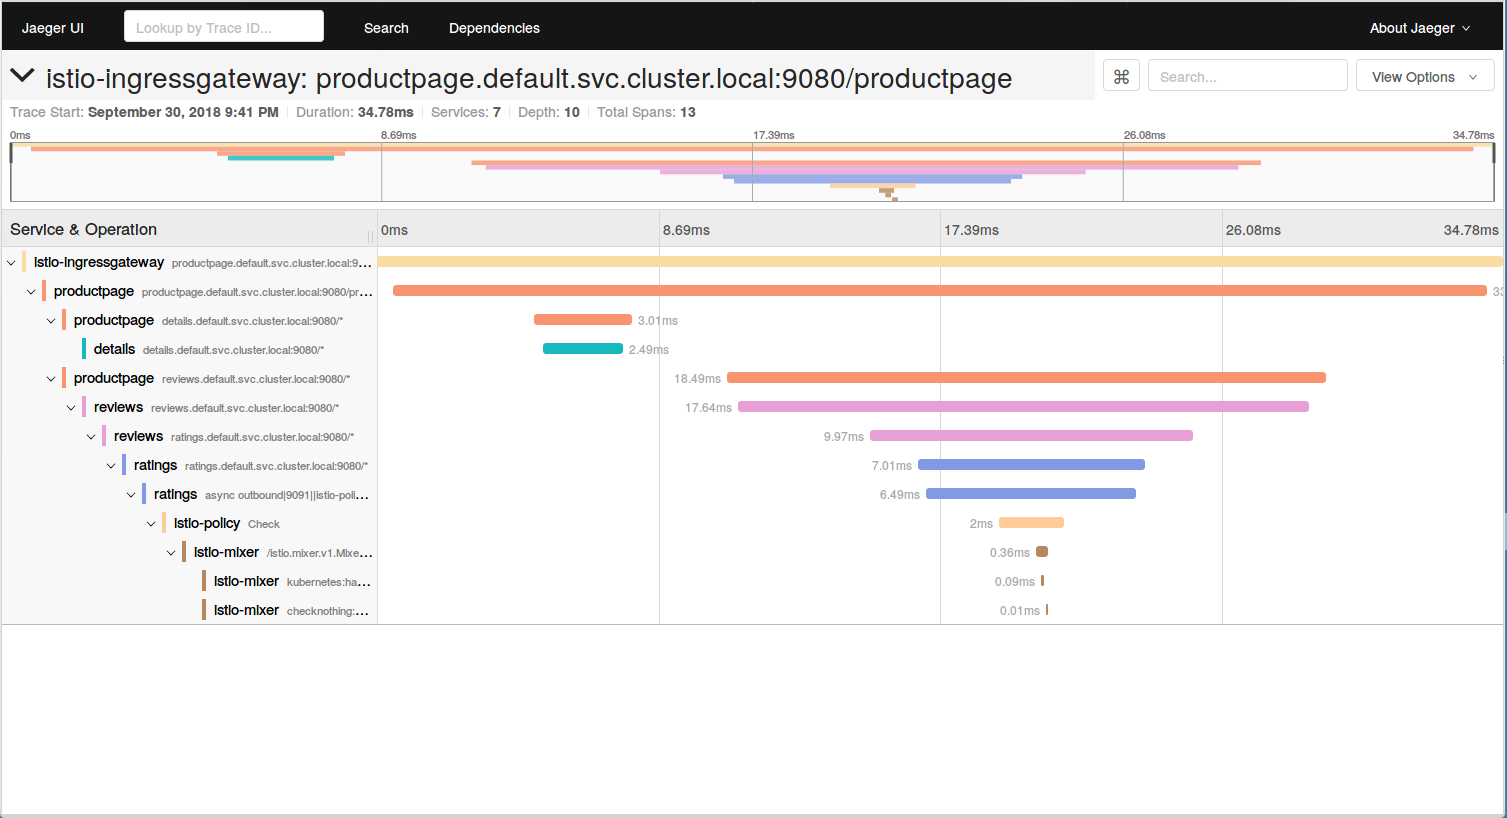Click 17.39ms timeline header tick
The image size is (1507, 818).
pyautogui.click(x=971, y=230)
